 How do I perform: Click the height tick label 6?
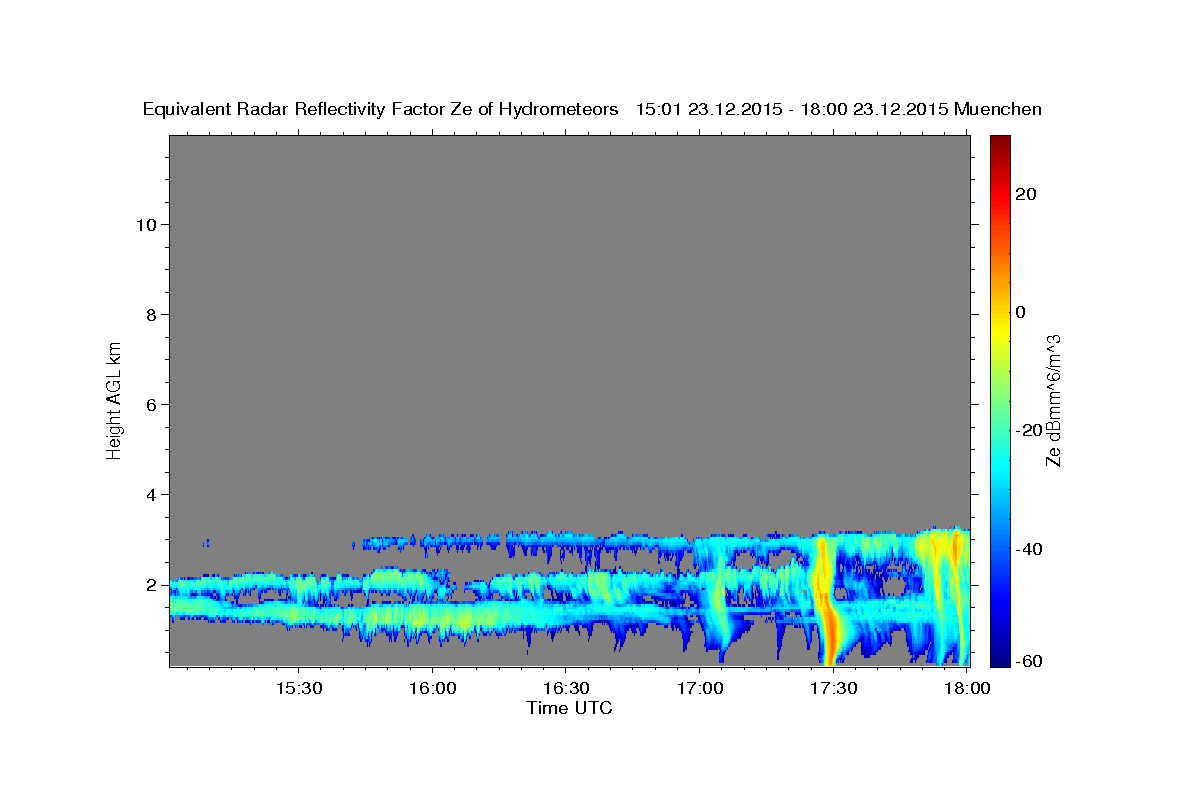tap(152, 405)
